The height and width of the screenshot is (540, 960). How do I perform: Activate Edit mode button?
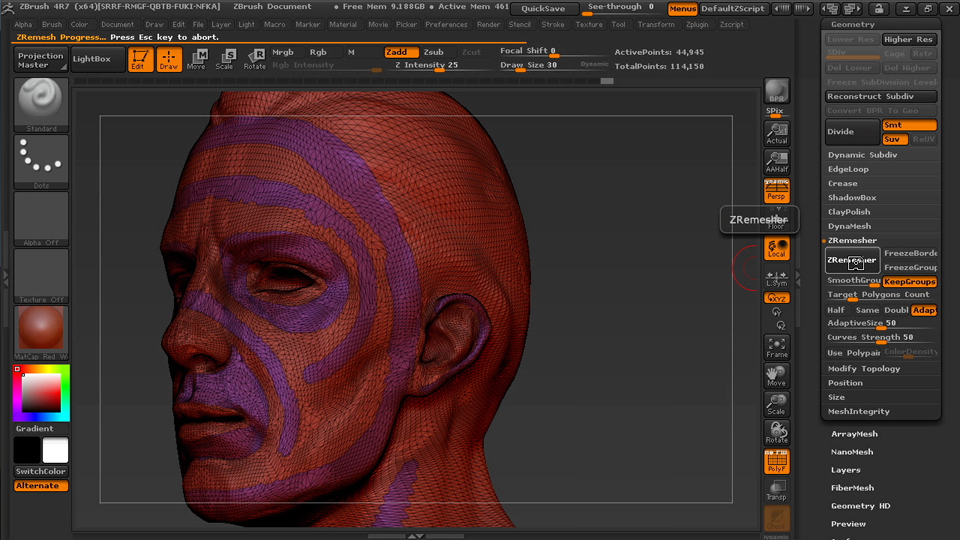click(x=141, y=60)
